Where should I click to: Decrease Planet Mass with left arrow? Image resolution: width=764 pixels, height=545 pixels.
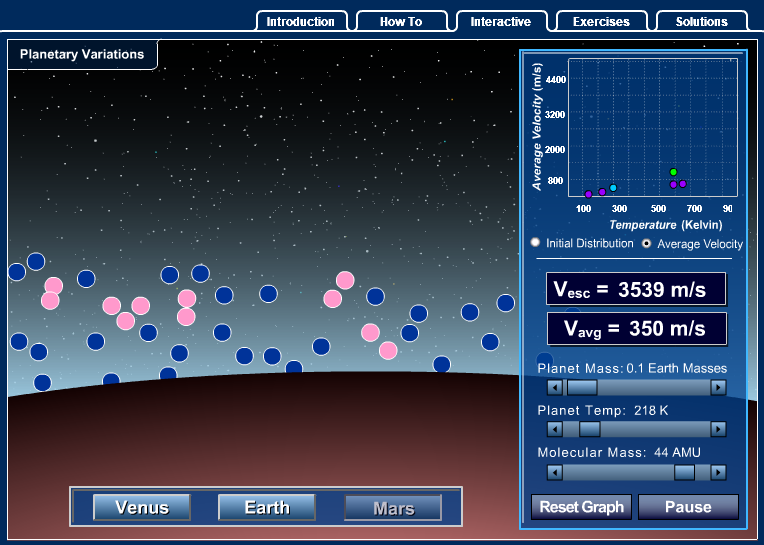(x=555, y=388)
